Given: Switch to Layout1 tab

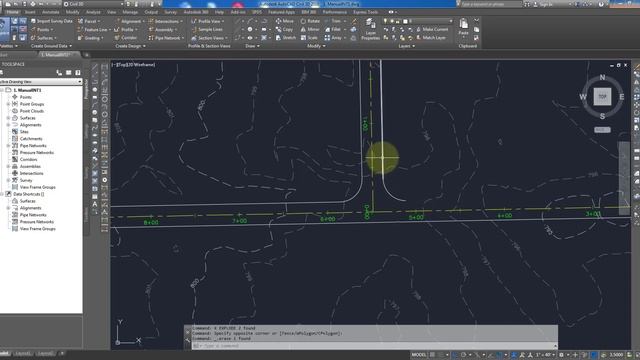Looking at the screenshot, I should click(23, 353).
